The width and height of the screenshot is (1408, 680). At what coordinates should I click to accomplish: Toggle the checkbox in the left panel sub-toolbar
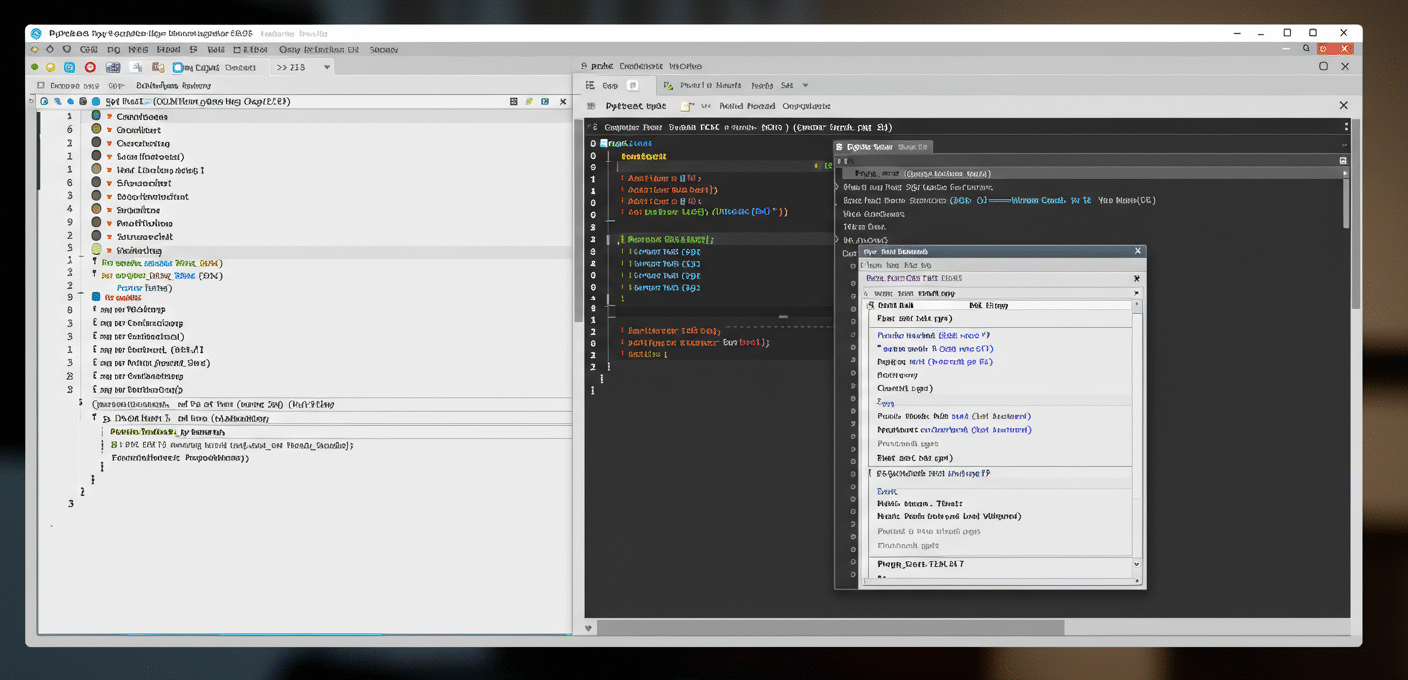pos(41,86)
